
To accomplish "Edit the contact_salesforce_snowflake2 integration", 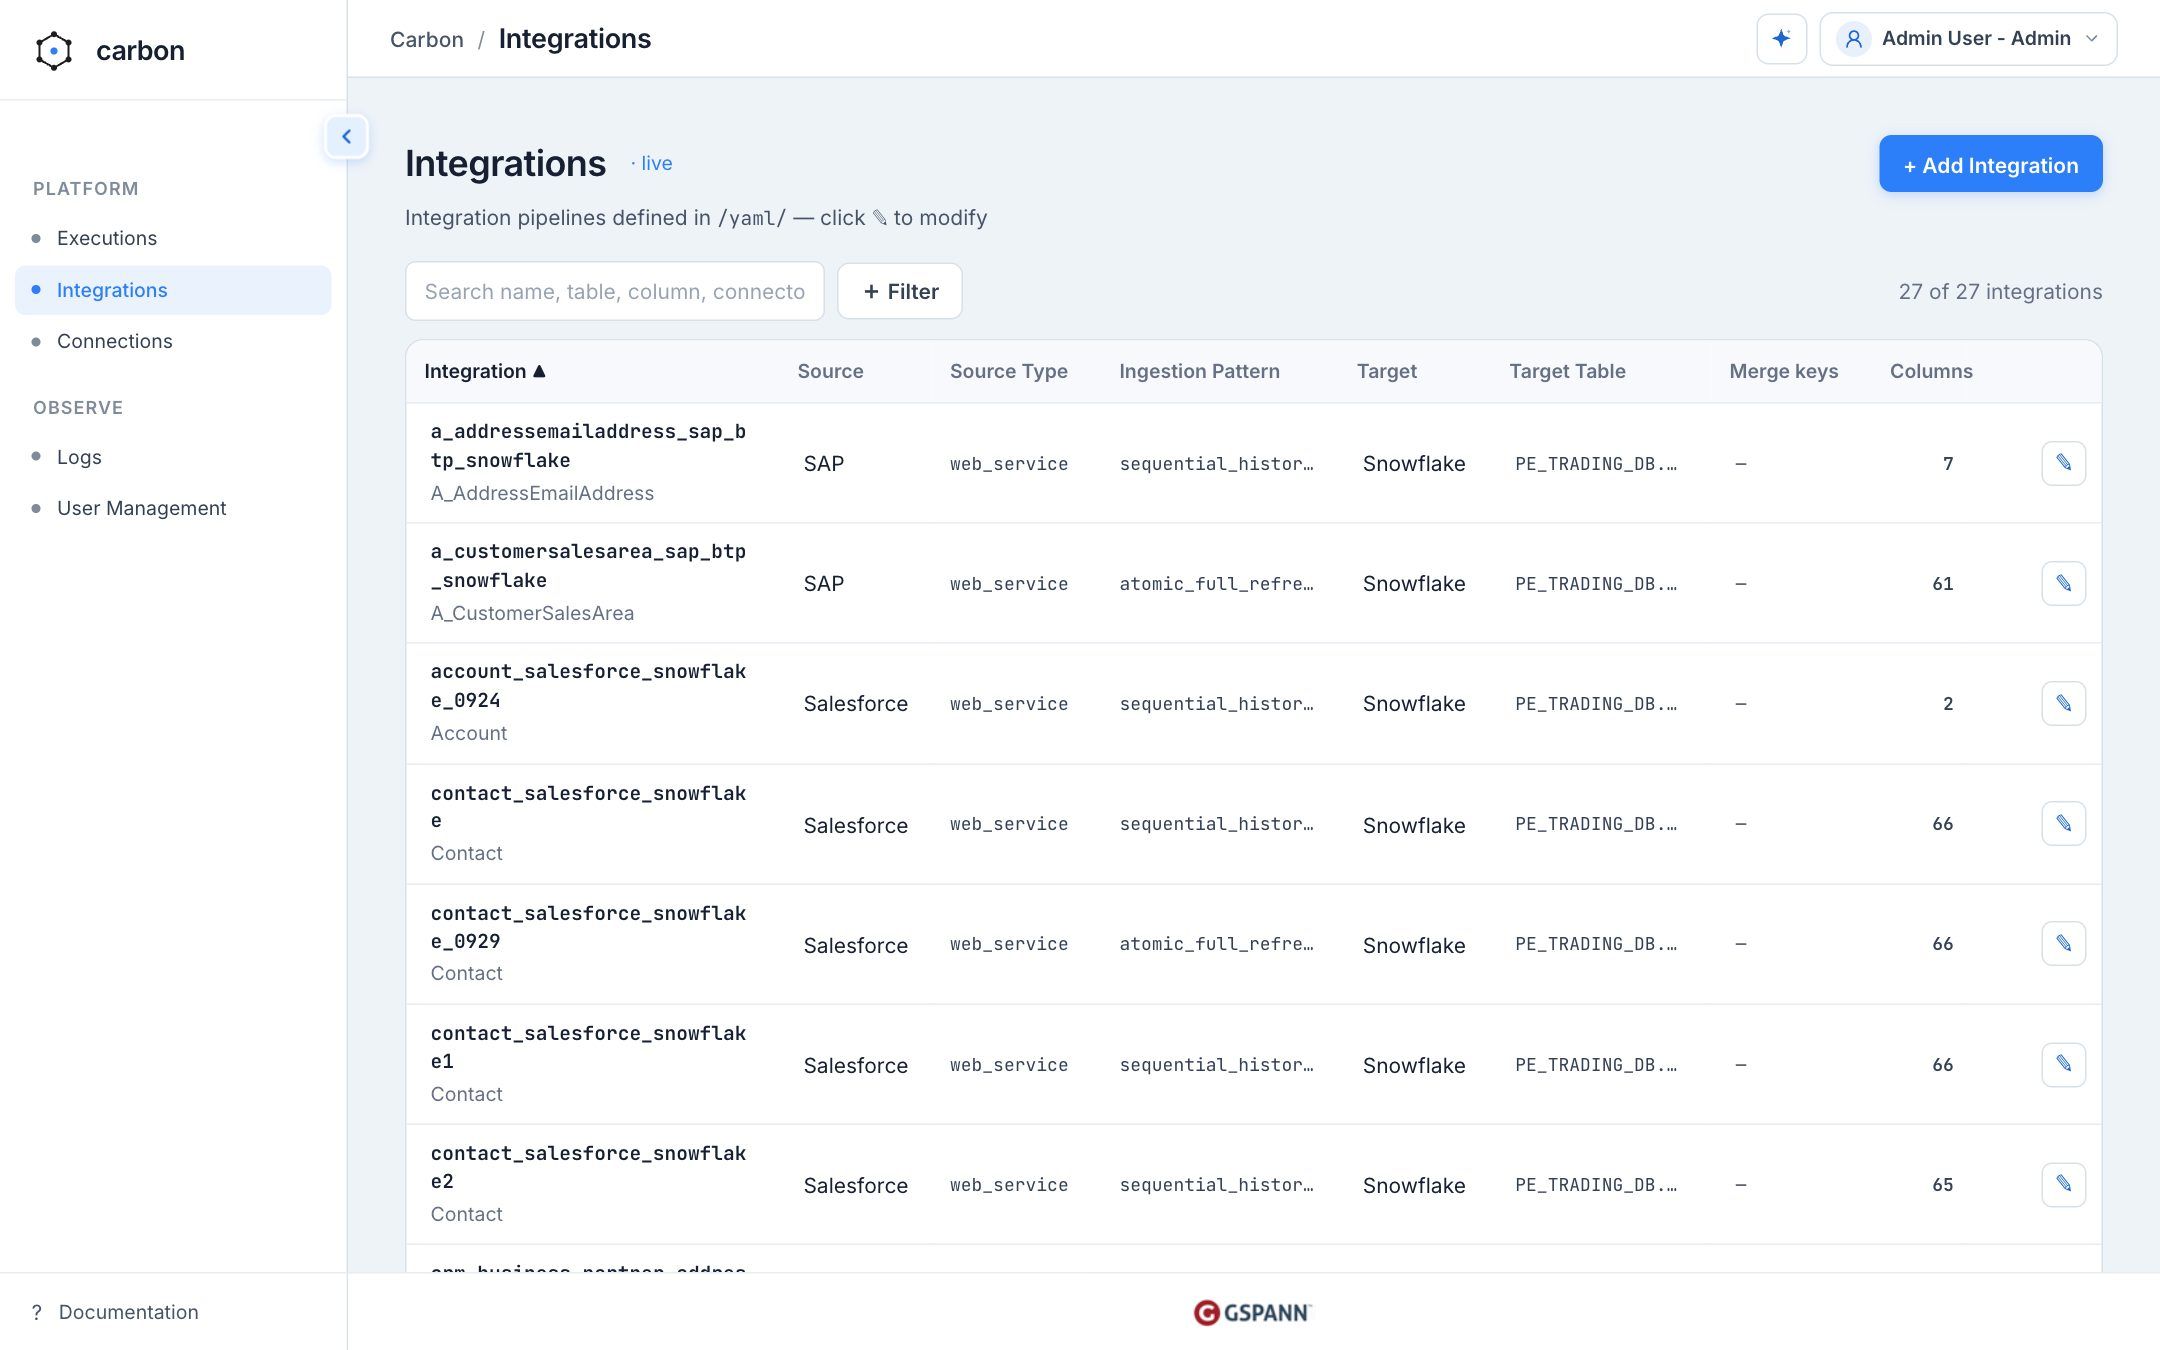I will coord(2063,1184).
